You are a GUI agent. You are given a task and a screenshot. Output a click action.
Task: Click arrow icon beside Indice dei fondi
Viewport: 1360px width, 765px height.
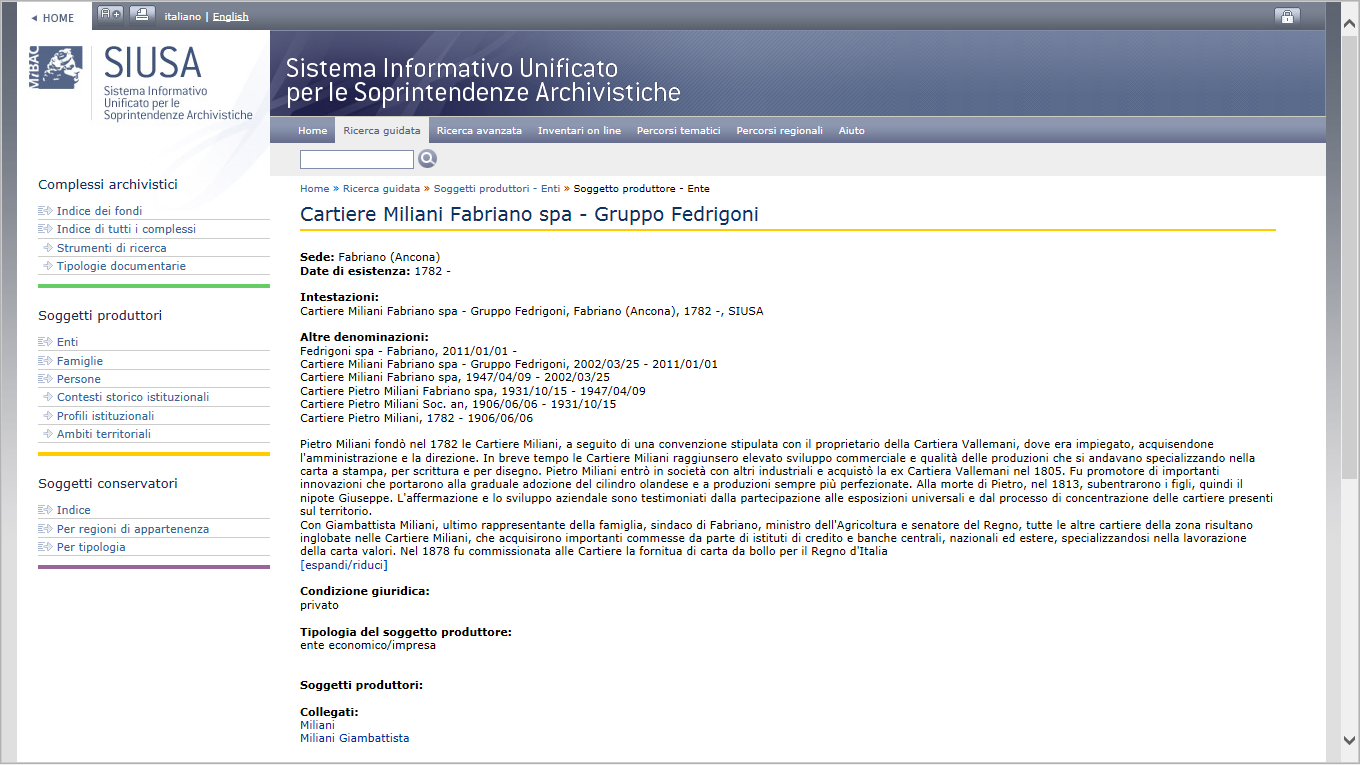pyautogui.click(x=45, y=211)
